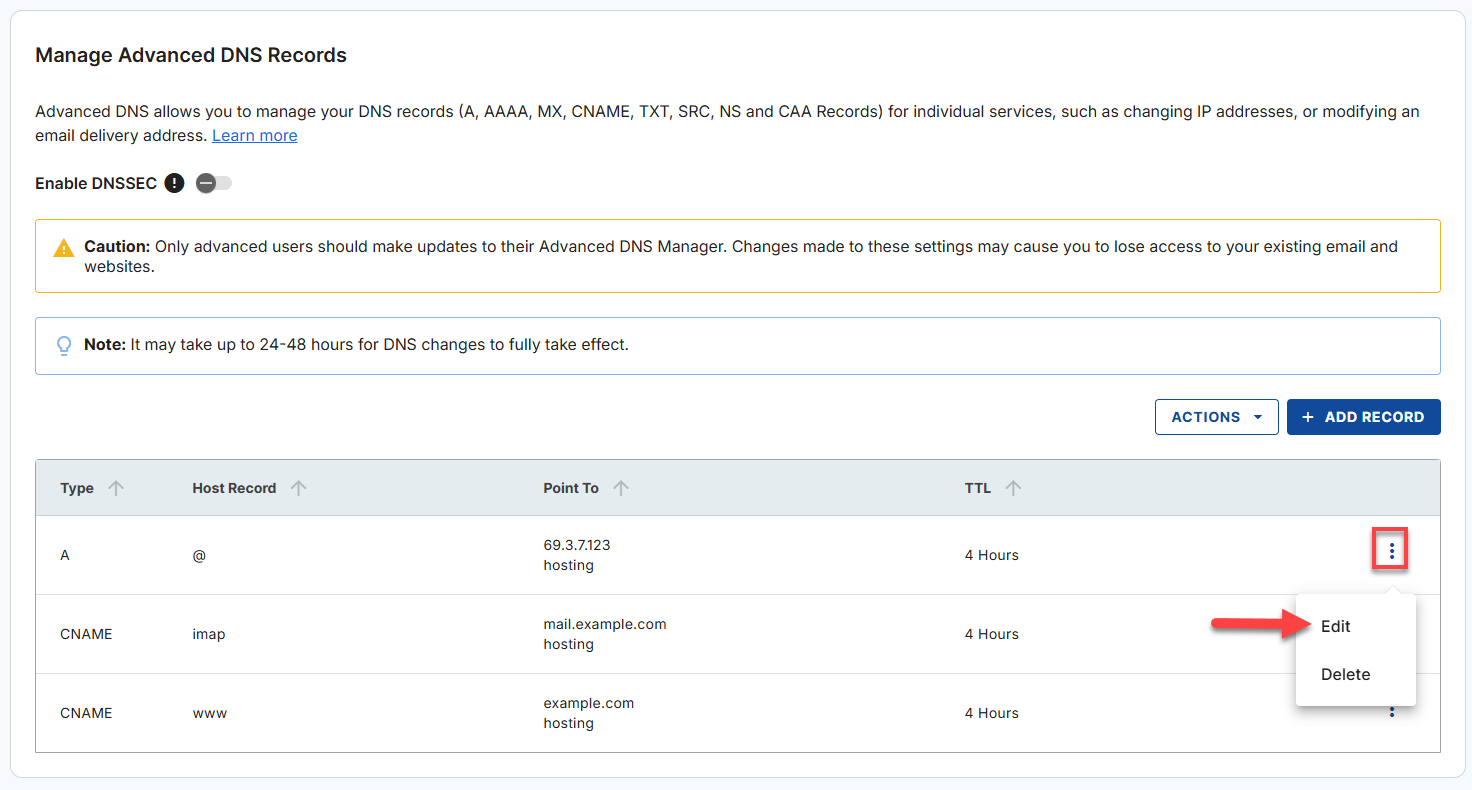Select the A record table row
This screenshot has height=790, width=1472.
click(x=400, y=555)
